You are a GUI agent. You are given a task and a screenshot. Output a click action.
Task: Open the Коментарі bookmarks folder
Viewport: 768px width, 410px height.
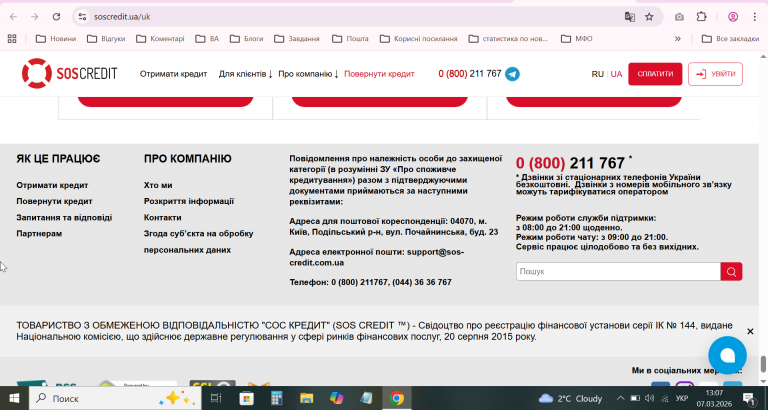(x=160, y=39)
